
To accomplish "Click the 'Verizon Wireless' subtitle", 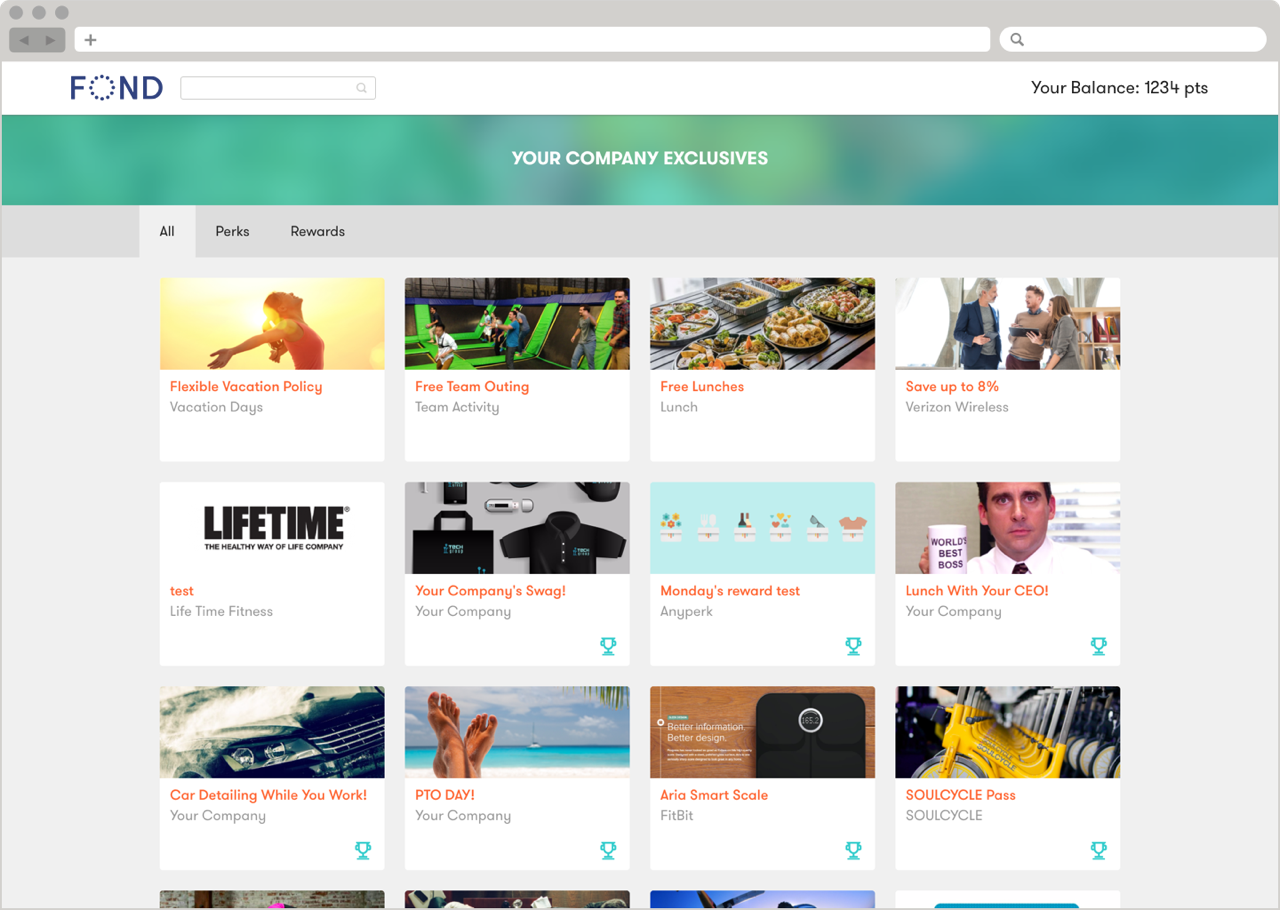I will point(957,407).
